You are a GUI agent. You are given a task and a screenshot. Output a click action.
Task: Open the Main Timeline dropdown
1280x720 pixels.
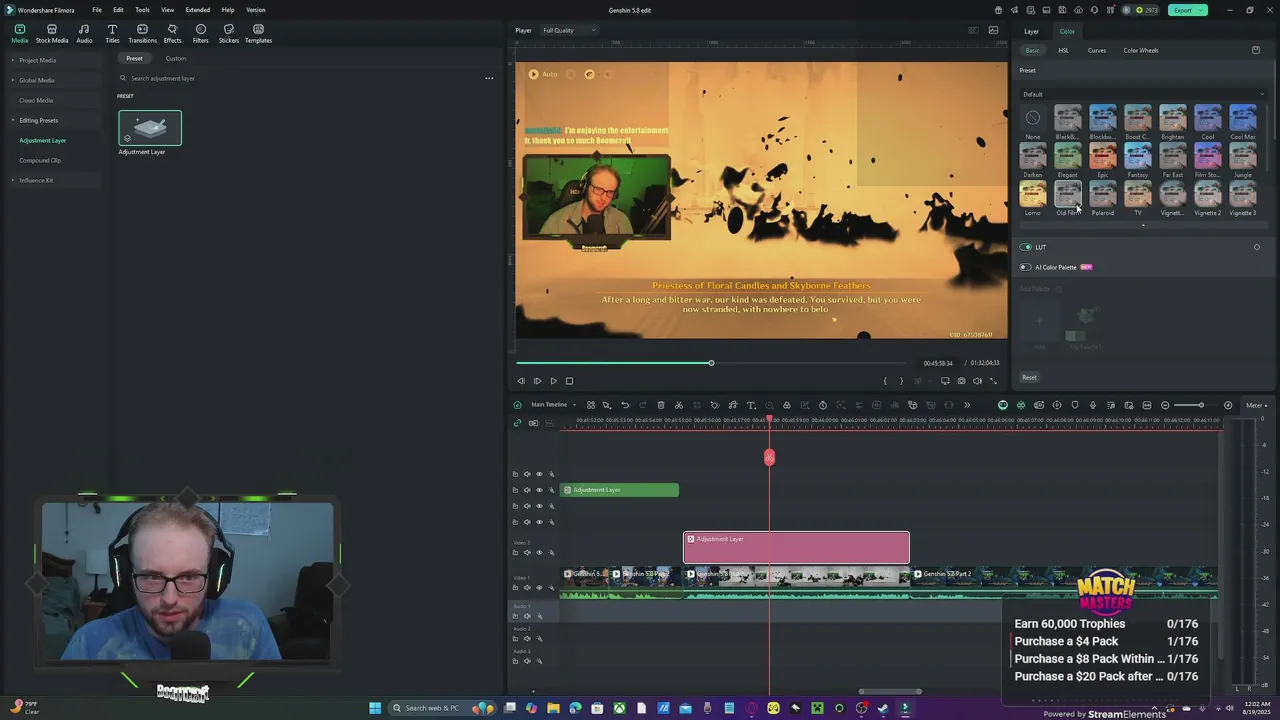click(553, 405)
